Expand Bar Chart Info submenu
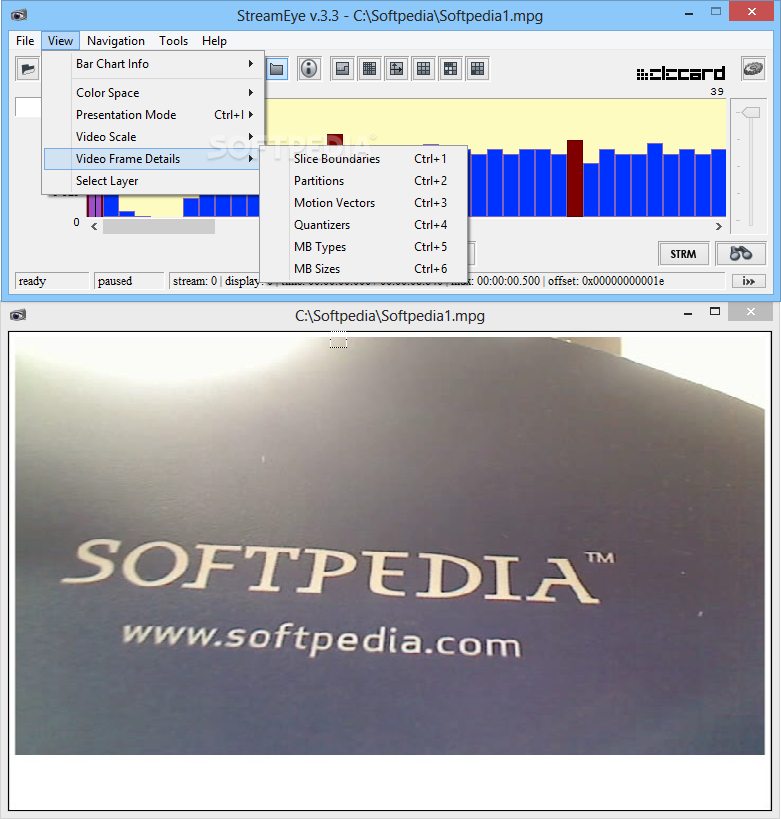781x819 pixels. click(x=151, y=64)
